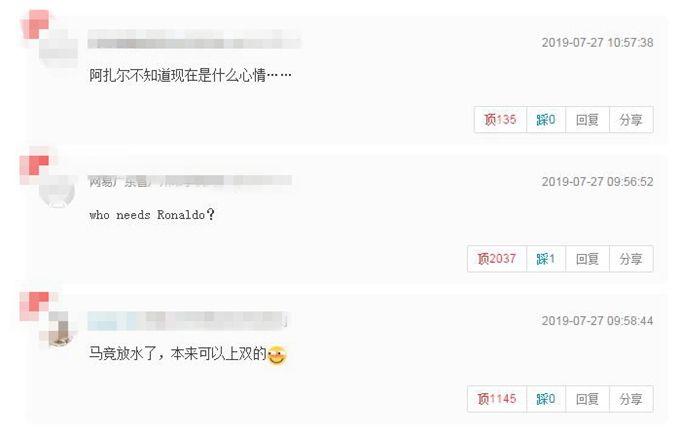Downvote the 马竞放水了 comment
680x434 pixels.
coord(546,398)
